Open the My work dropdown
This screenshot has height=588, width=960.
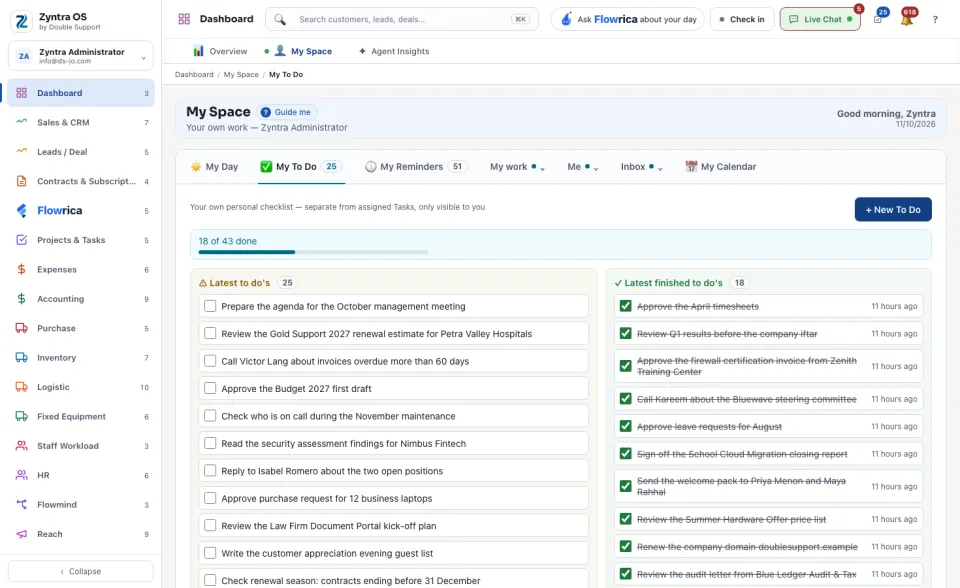click(x=517, y=167)
